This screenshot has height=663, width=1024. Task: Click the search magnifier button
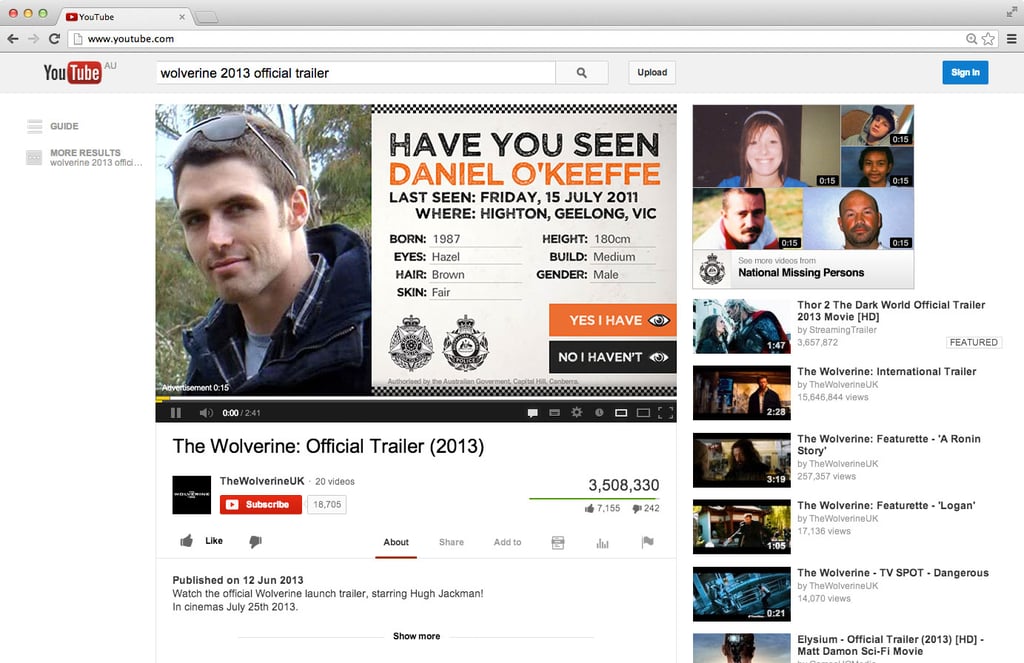pos(581,73)
